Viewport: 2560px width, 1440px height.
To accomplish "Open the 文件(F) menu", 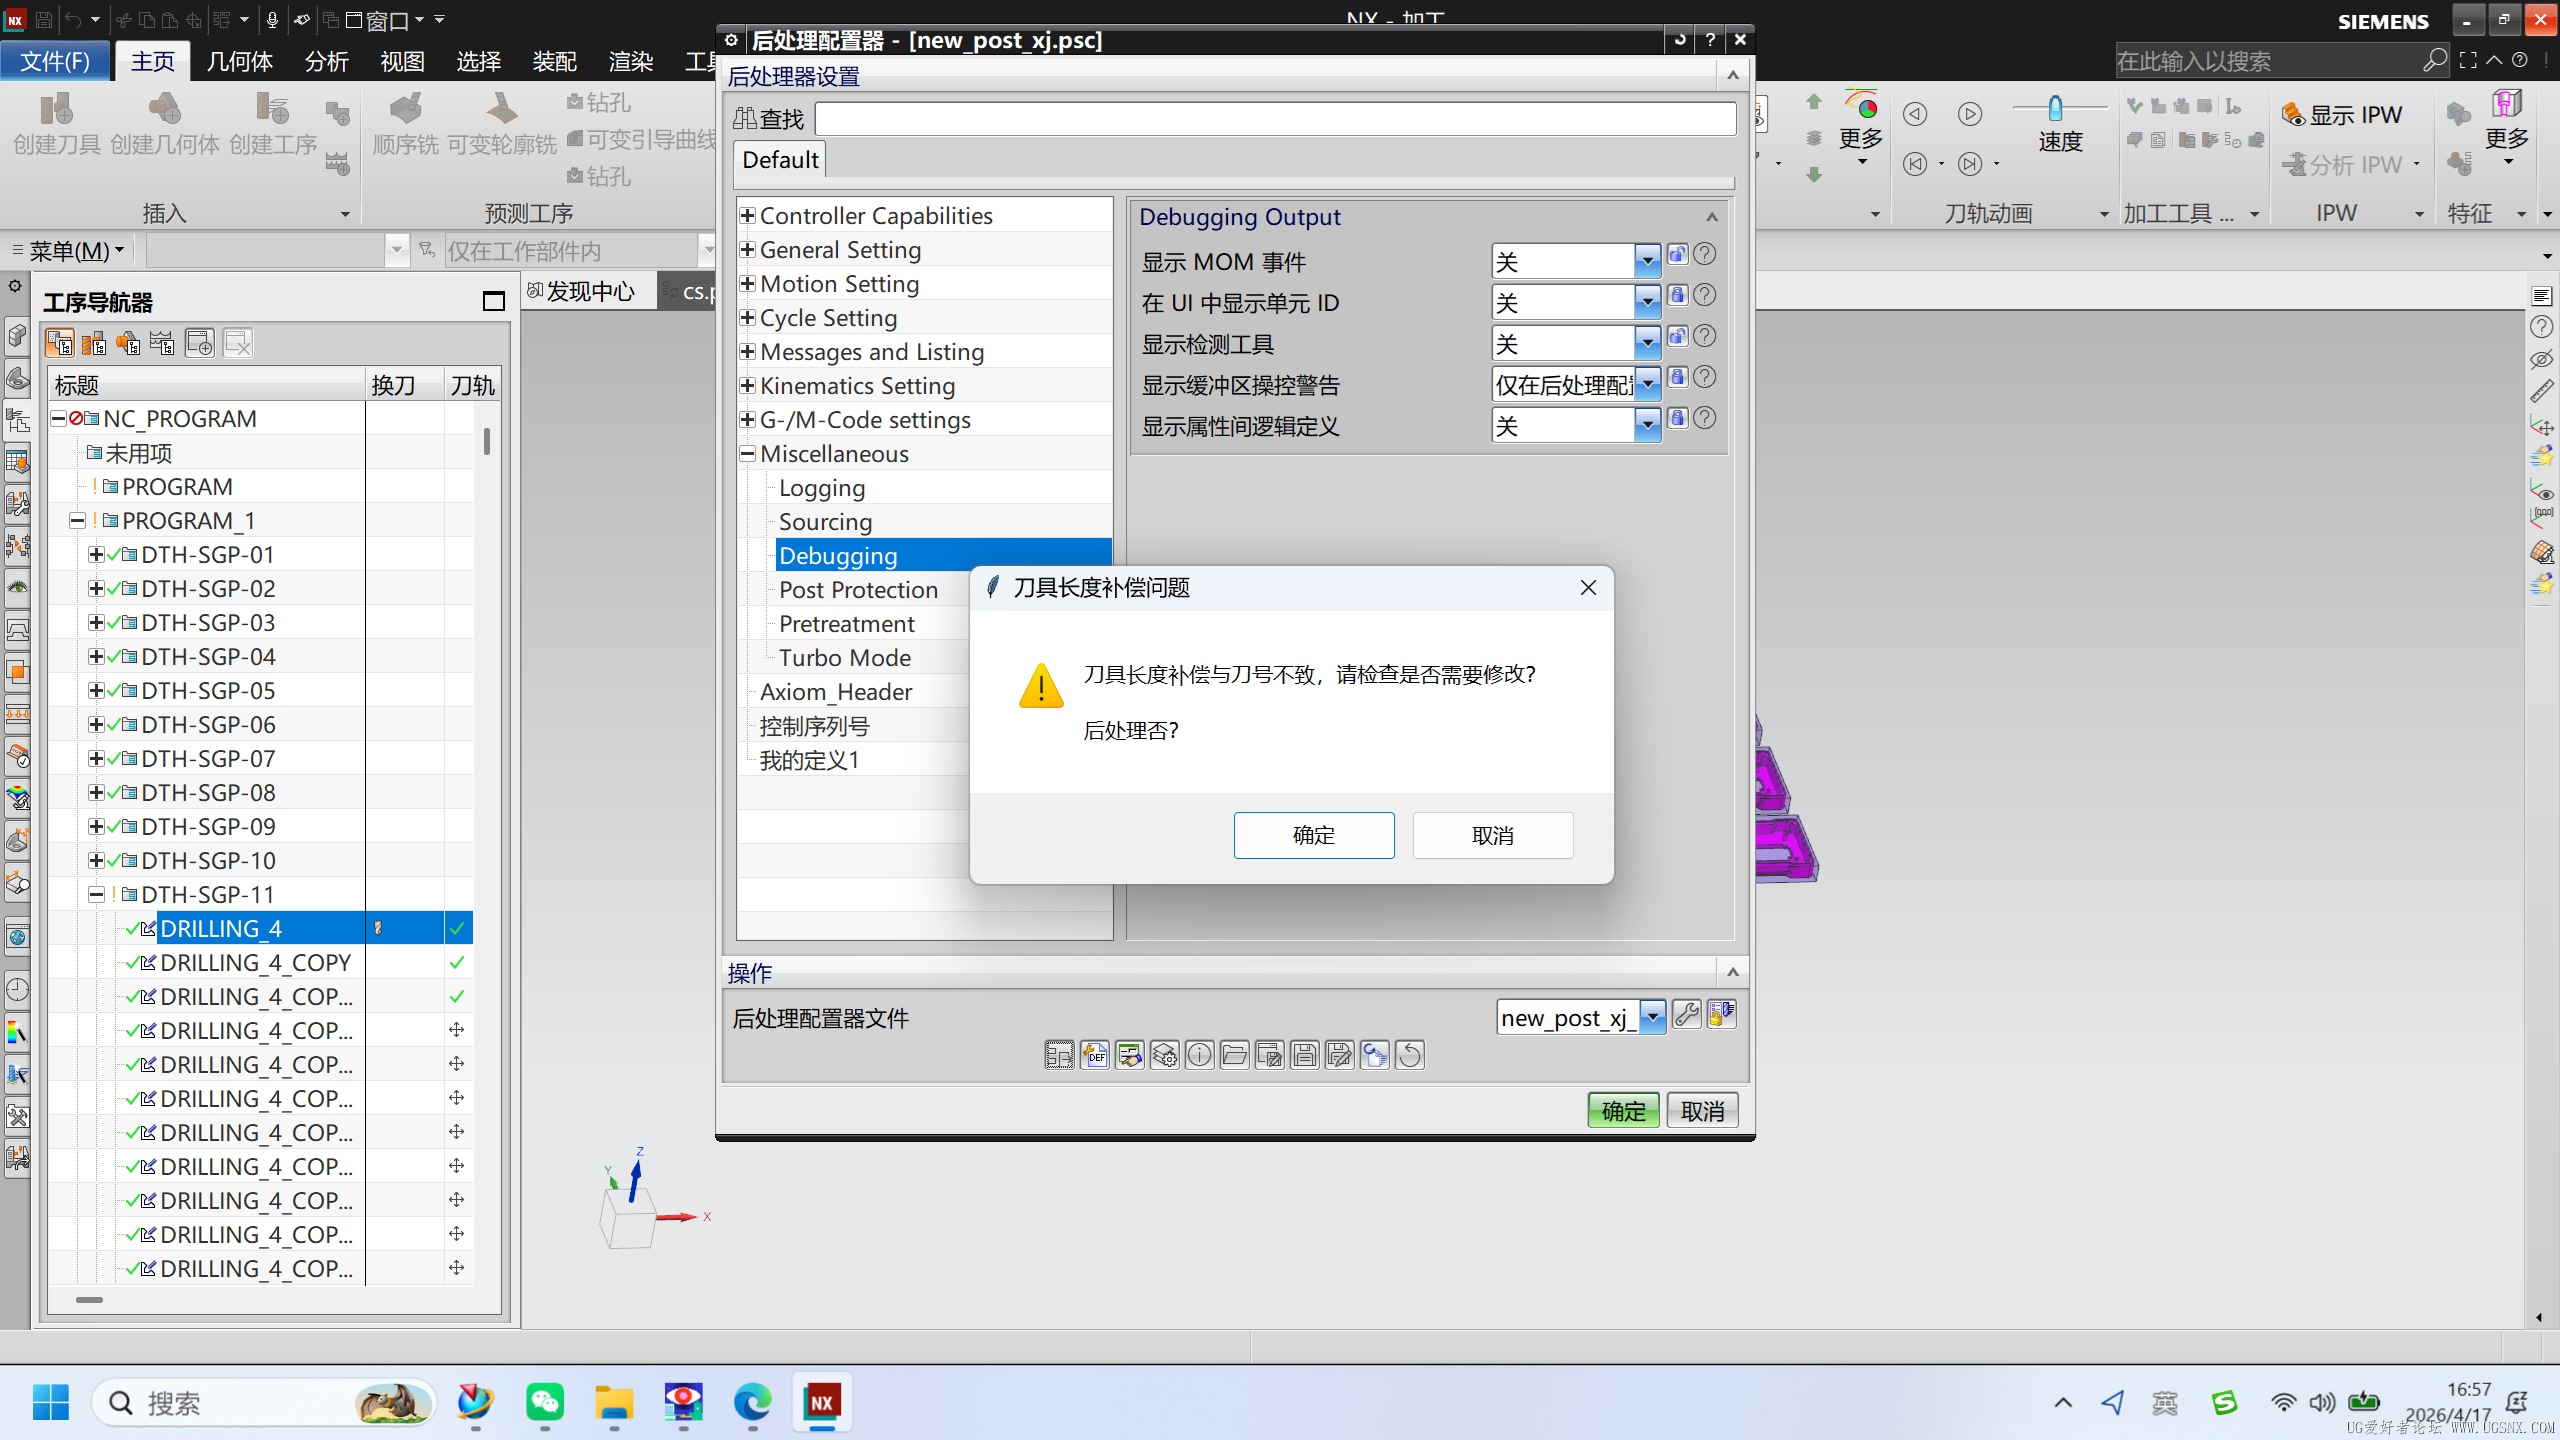I will point(56,61).
